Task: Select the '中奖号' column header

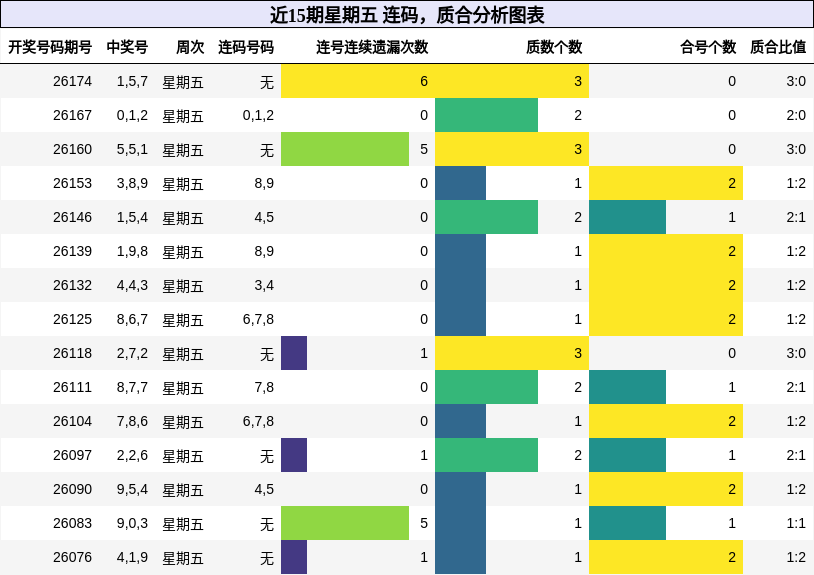Action: coord(127,47)
